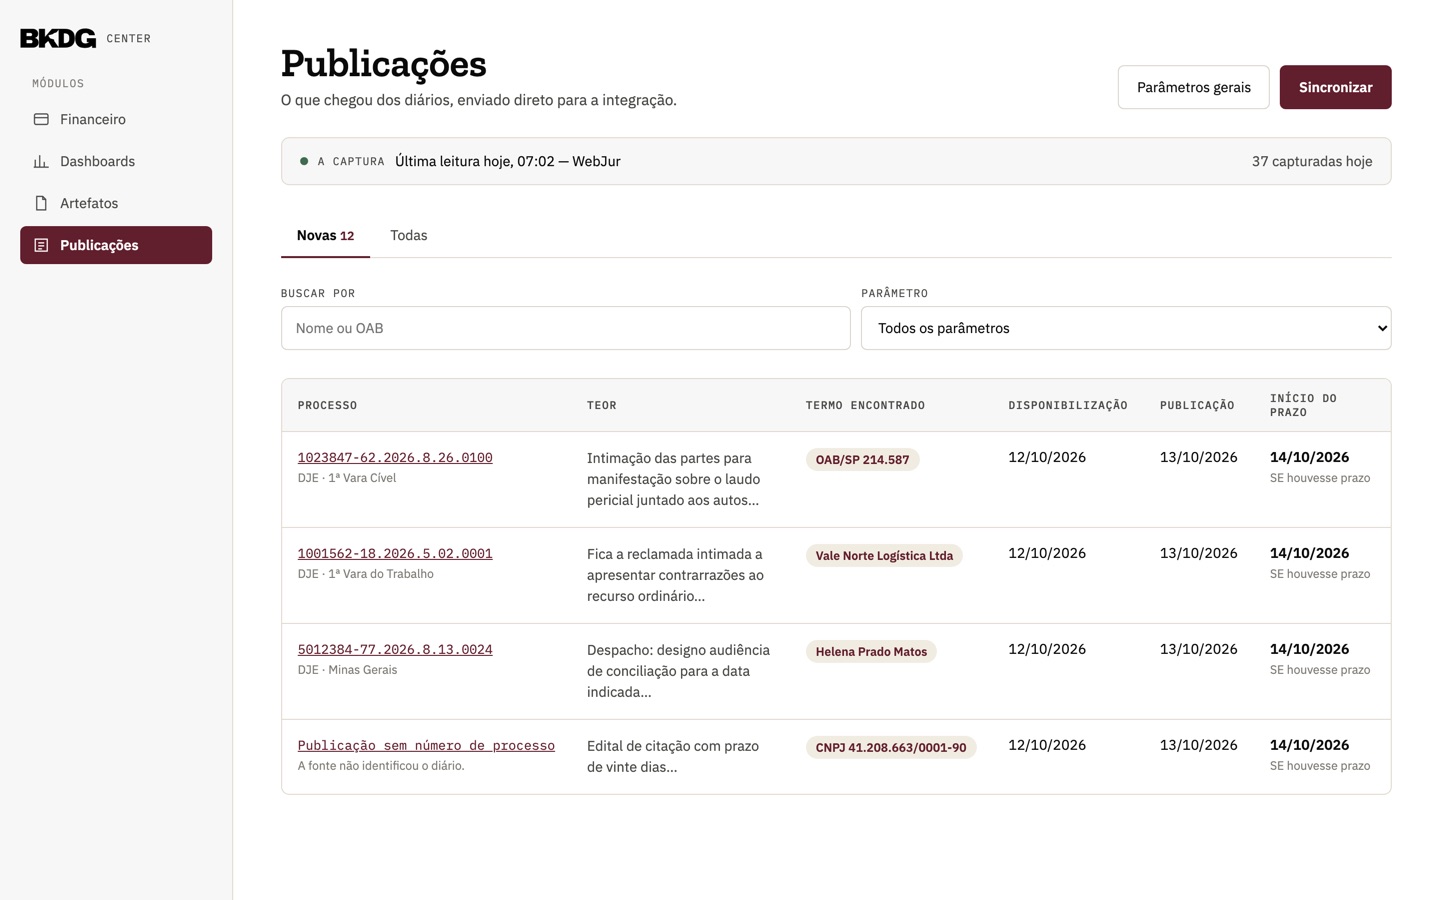The image size is (1440, 900).
Task: Select the Publicações sidebar item
Action: pos(116,245)
